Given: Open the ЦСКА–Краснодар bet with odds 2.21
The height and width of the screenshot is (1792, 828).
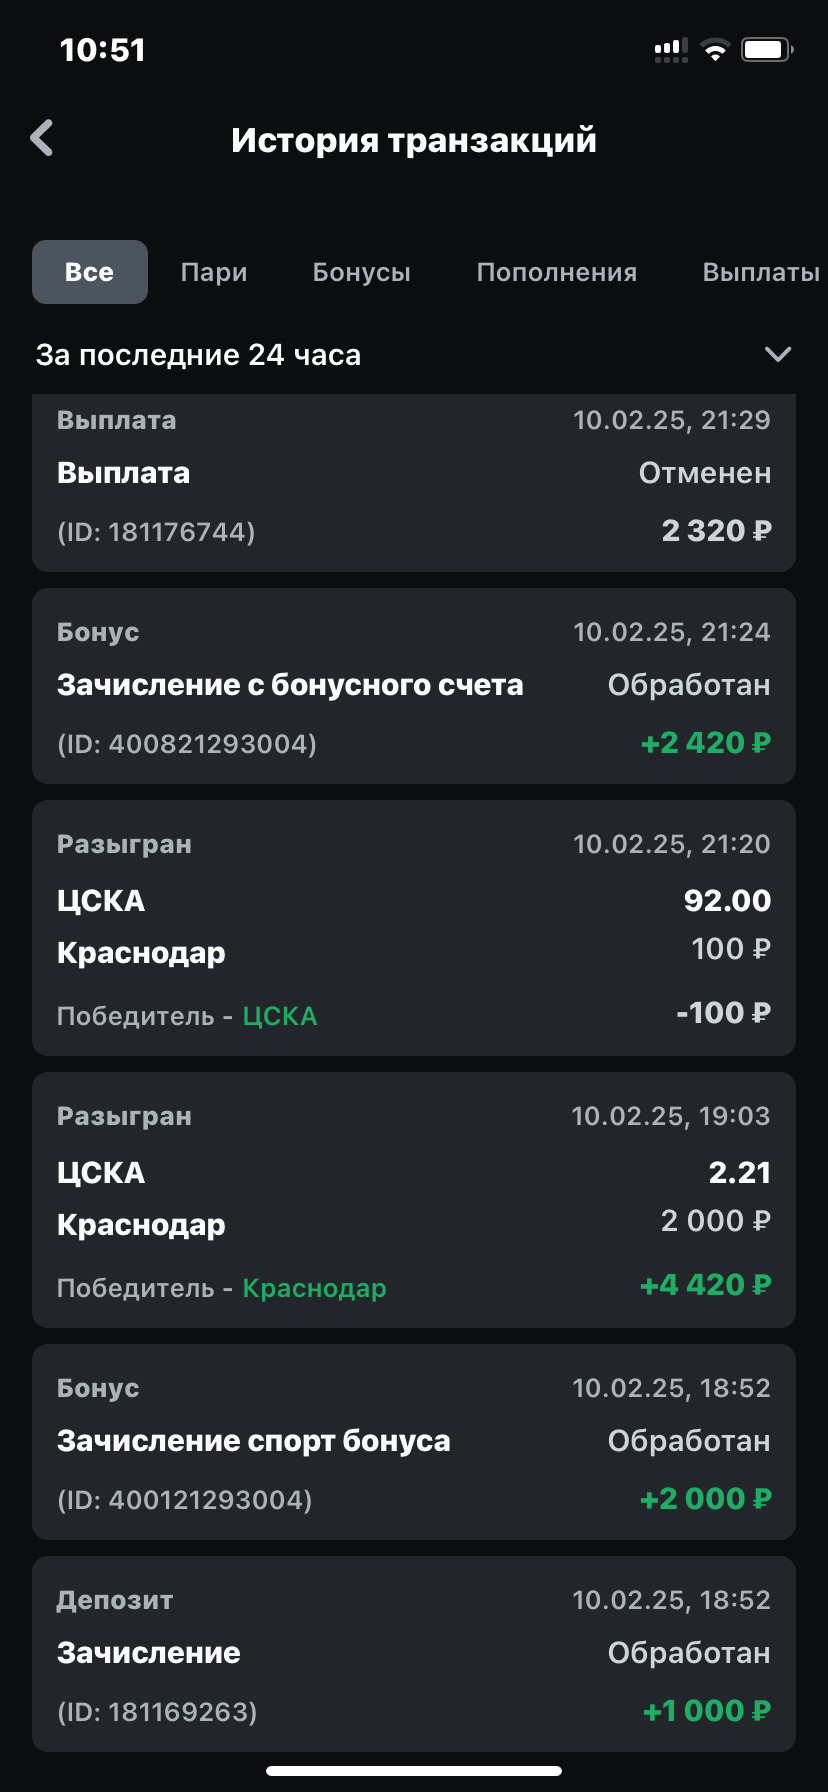Looking at the screenshot, I should [x=414, y=1200].
